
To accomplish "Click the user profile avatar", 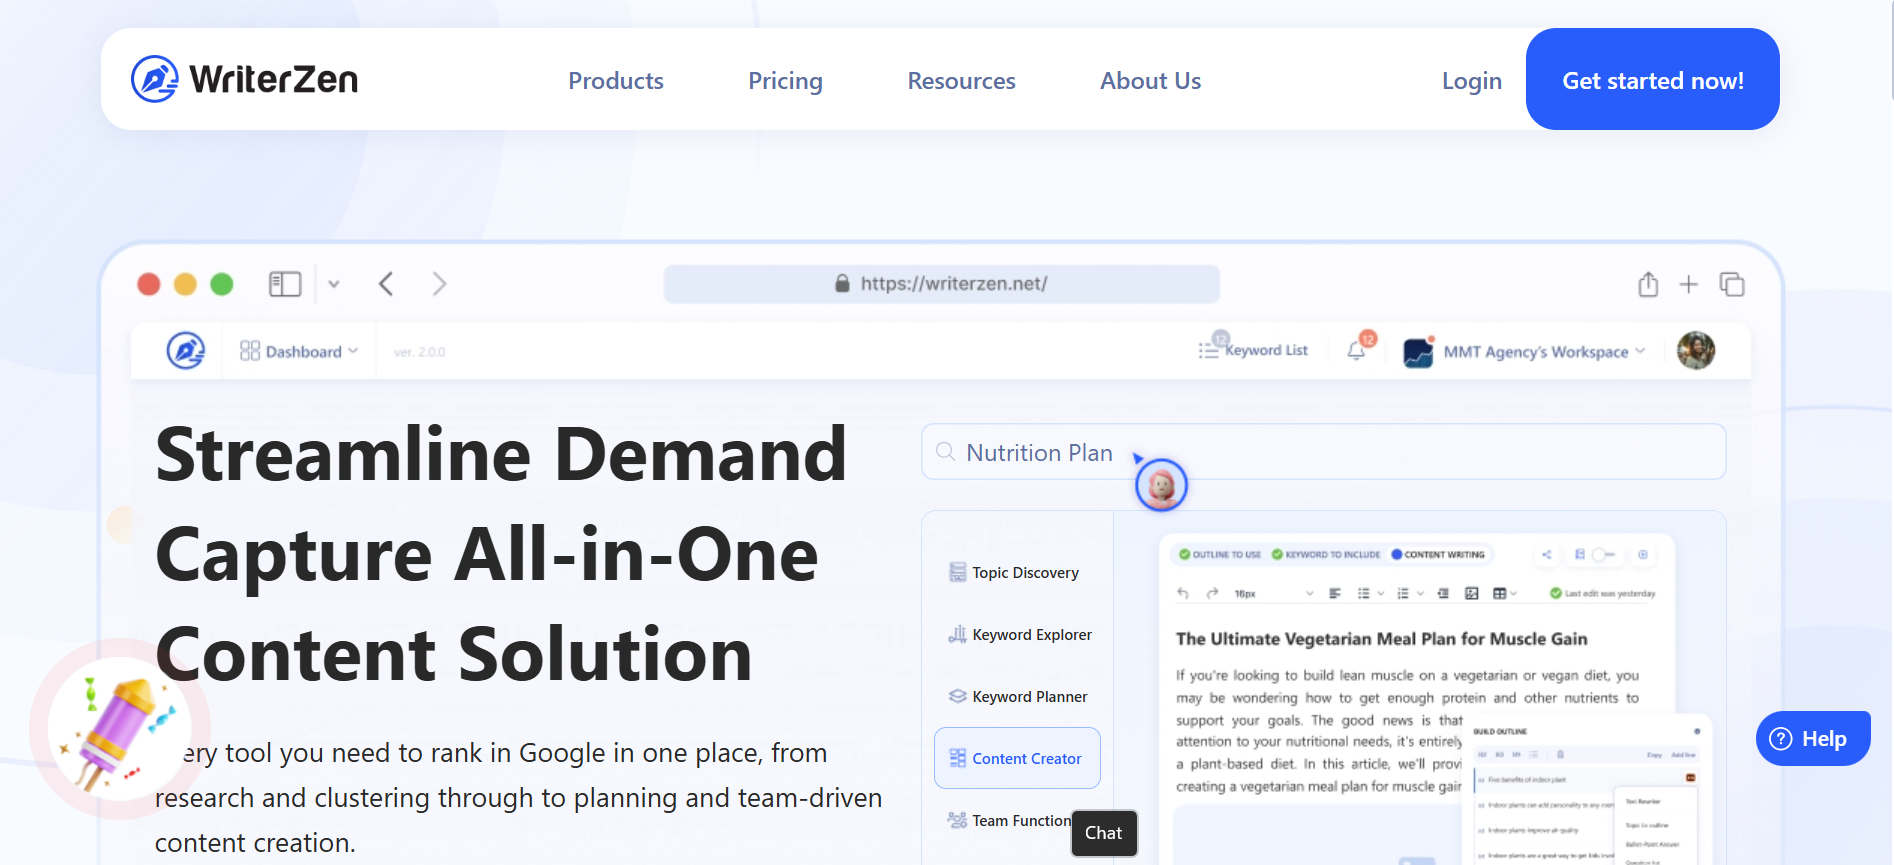I will (1695, 351).
